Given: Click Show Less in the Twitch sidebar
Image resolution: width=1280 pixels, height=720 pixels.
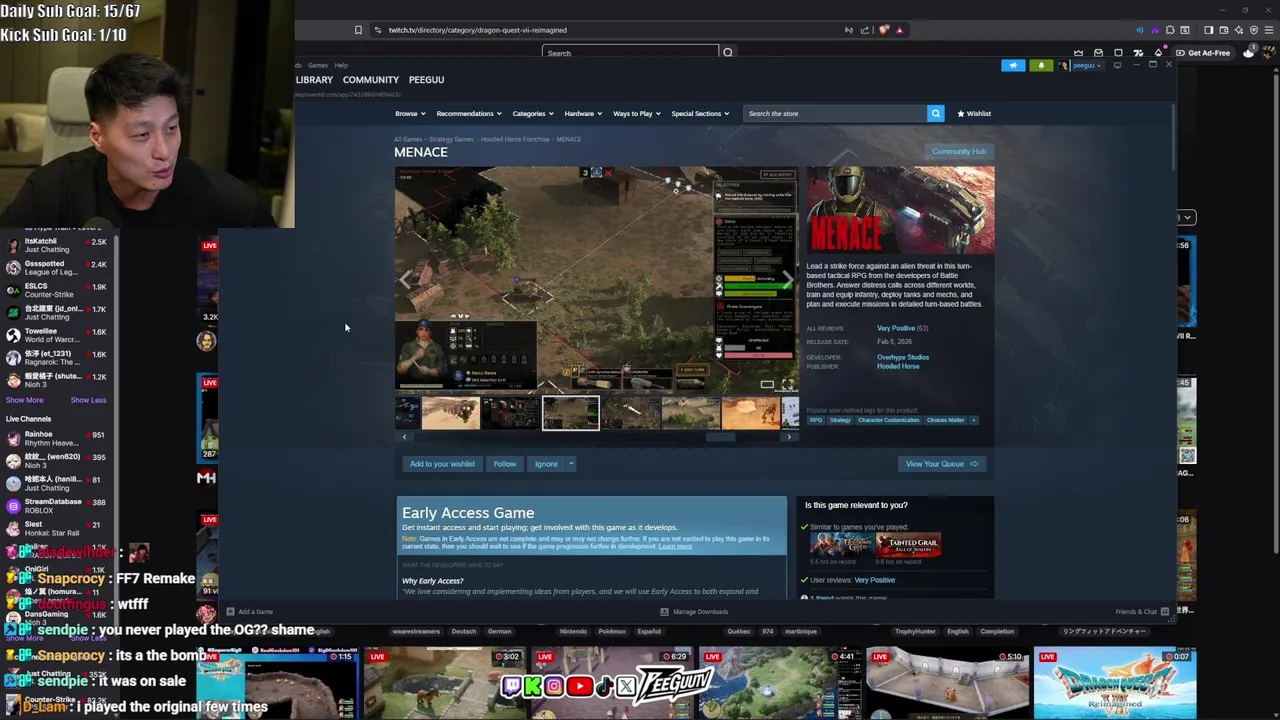Looking at the screenshot, I should (88, 400).
